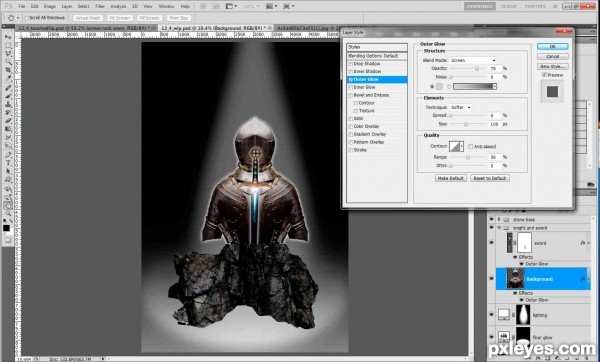
Task: Enable the Color Overlay checkbox
Action: [351, 126]
